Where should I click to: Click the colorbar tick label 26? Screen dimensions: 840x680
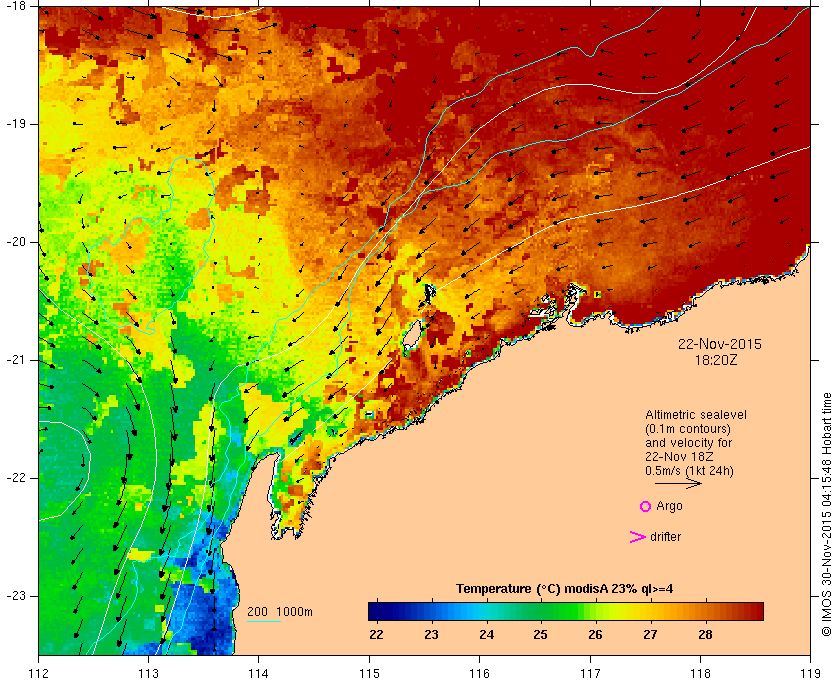point(596,635)
